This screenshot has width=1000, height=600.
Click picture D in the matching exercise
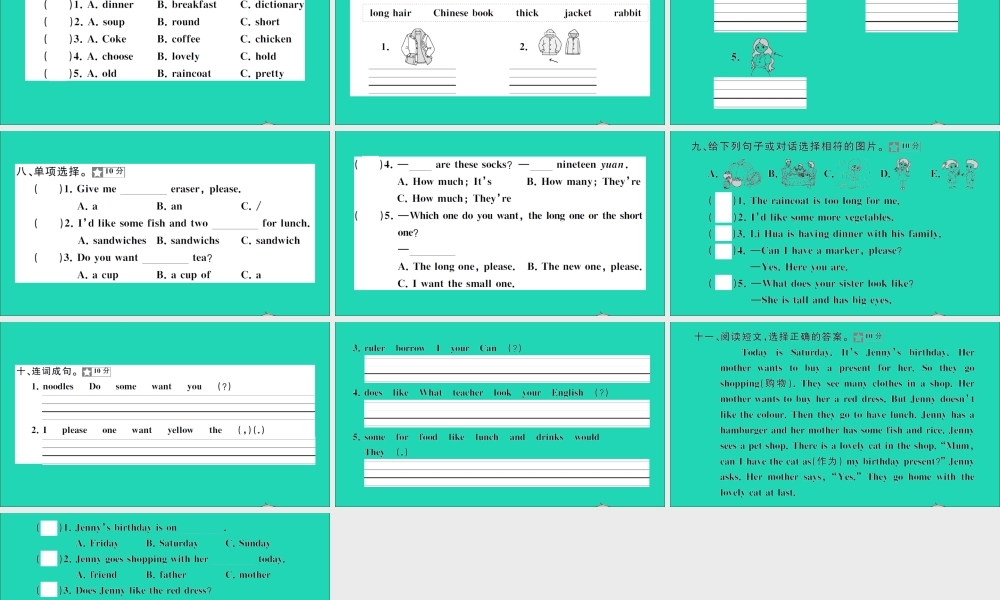tap(902, 173)
